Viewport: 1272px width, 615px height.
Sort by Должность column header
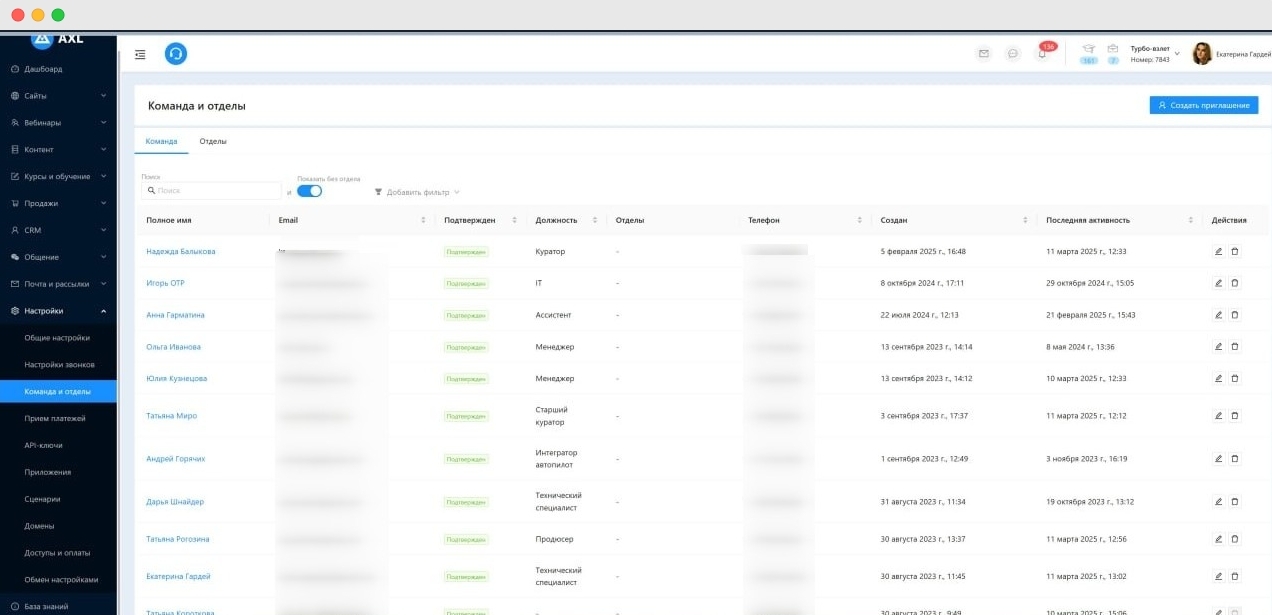[x=567, y=220]
